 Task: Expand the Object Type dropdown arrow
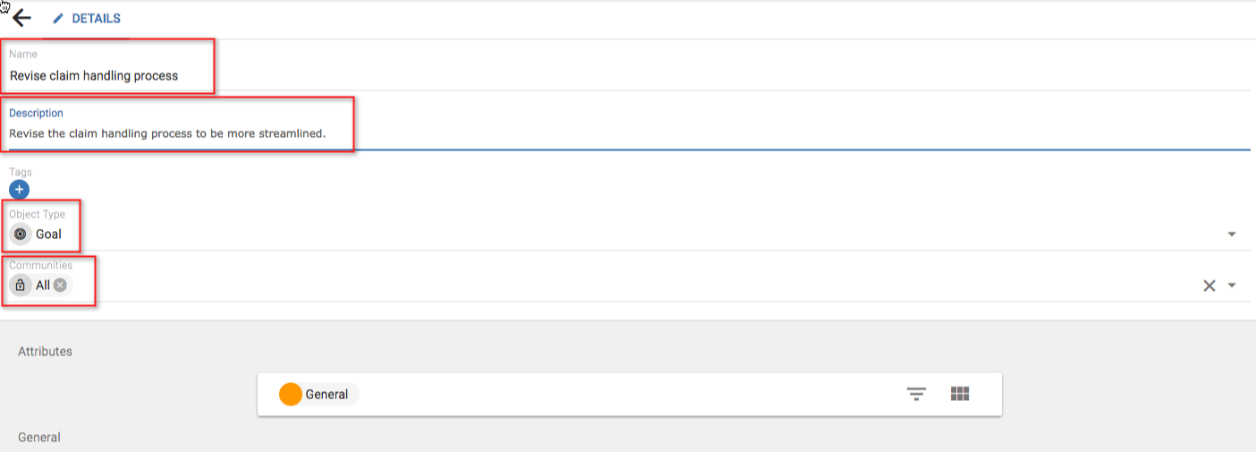click(1232, 234)
